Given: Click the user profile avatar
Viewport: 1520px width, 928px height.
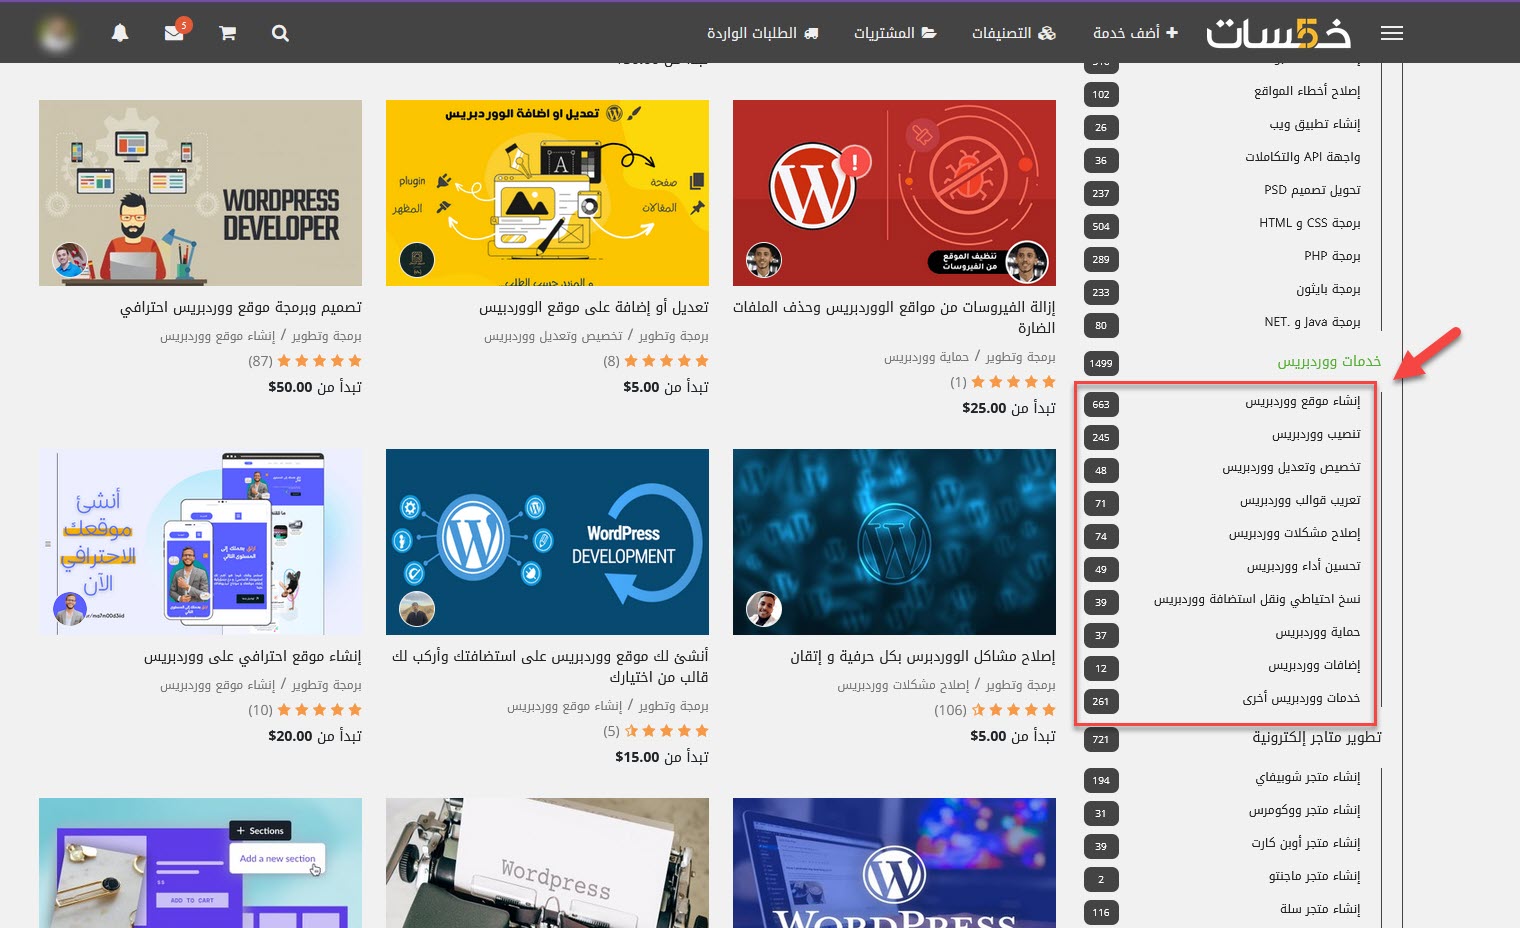Looking at the screenshot, I should 57,33.
